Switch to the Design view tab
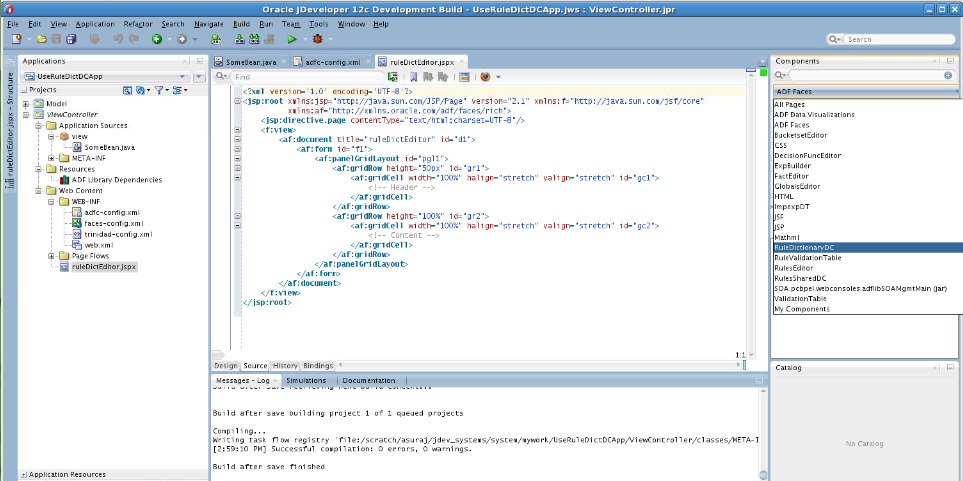The image size is (963, 481). coord(225,366)
